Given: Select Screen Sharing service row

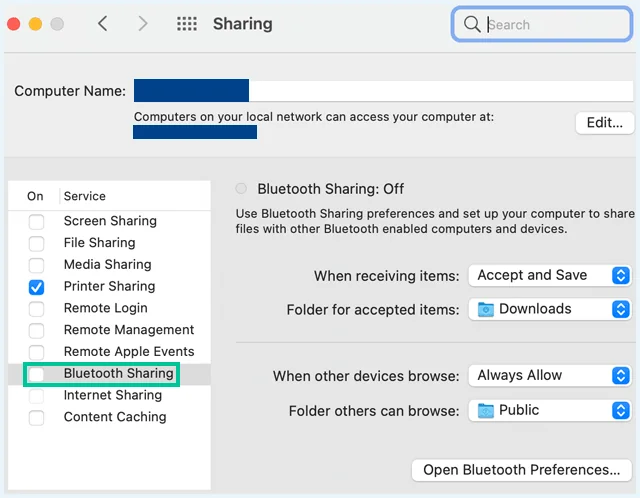Looking at the screenshot, I should click(x=109, y=221).
